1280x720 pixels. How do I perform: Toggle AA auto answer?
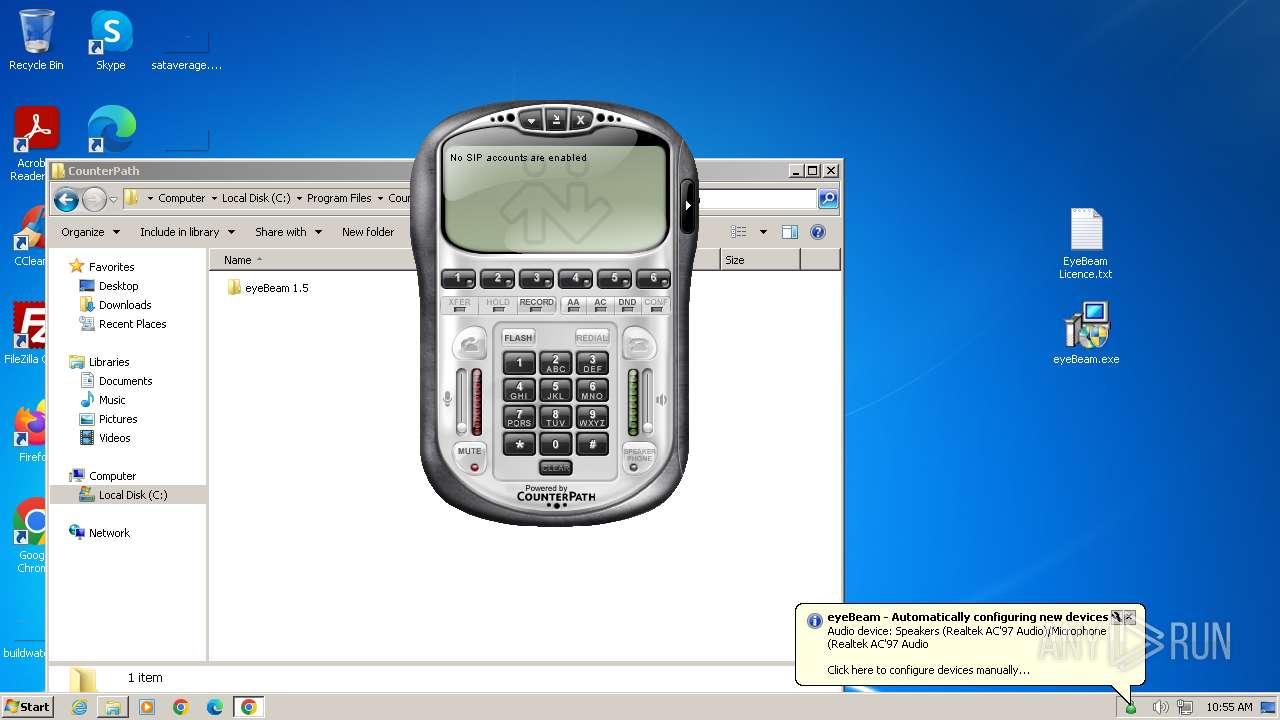coord(573,305)
